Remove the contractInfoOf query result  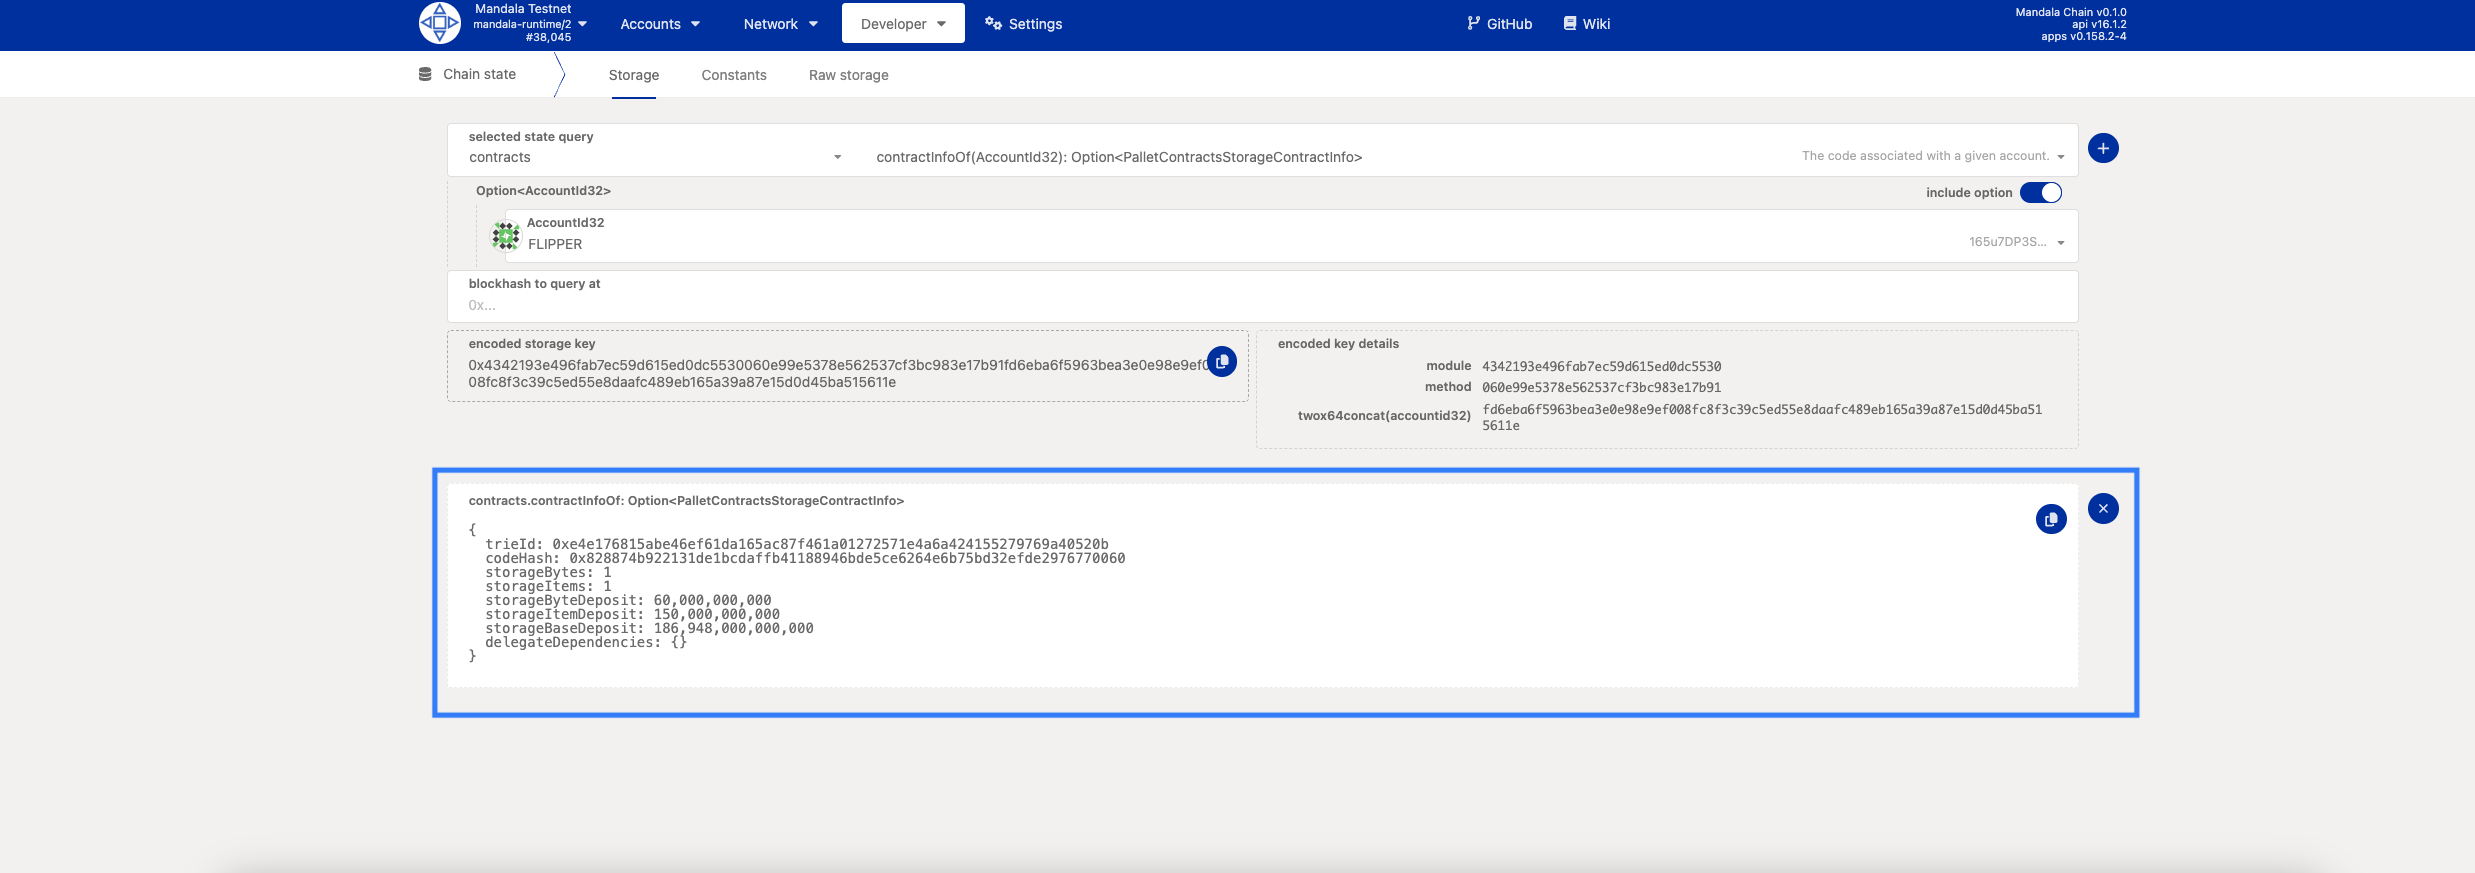point(2103,508)
